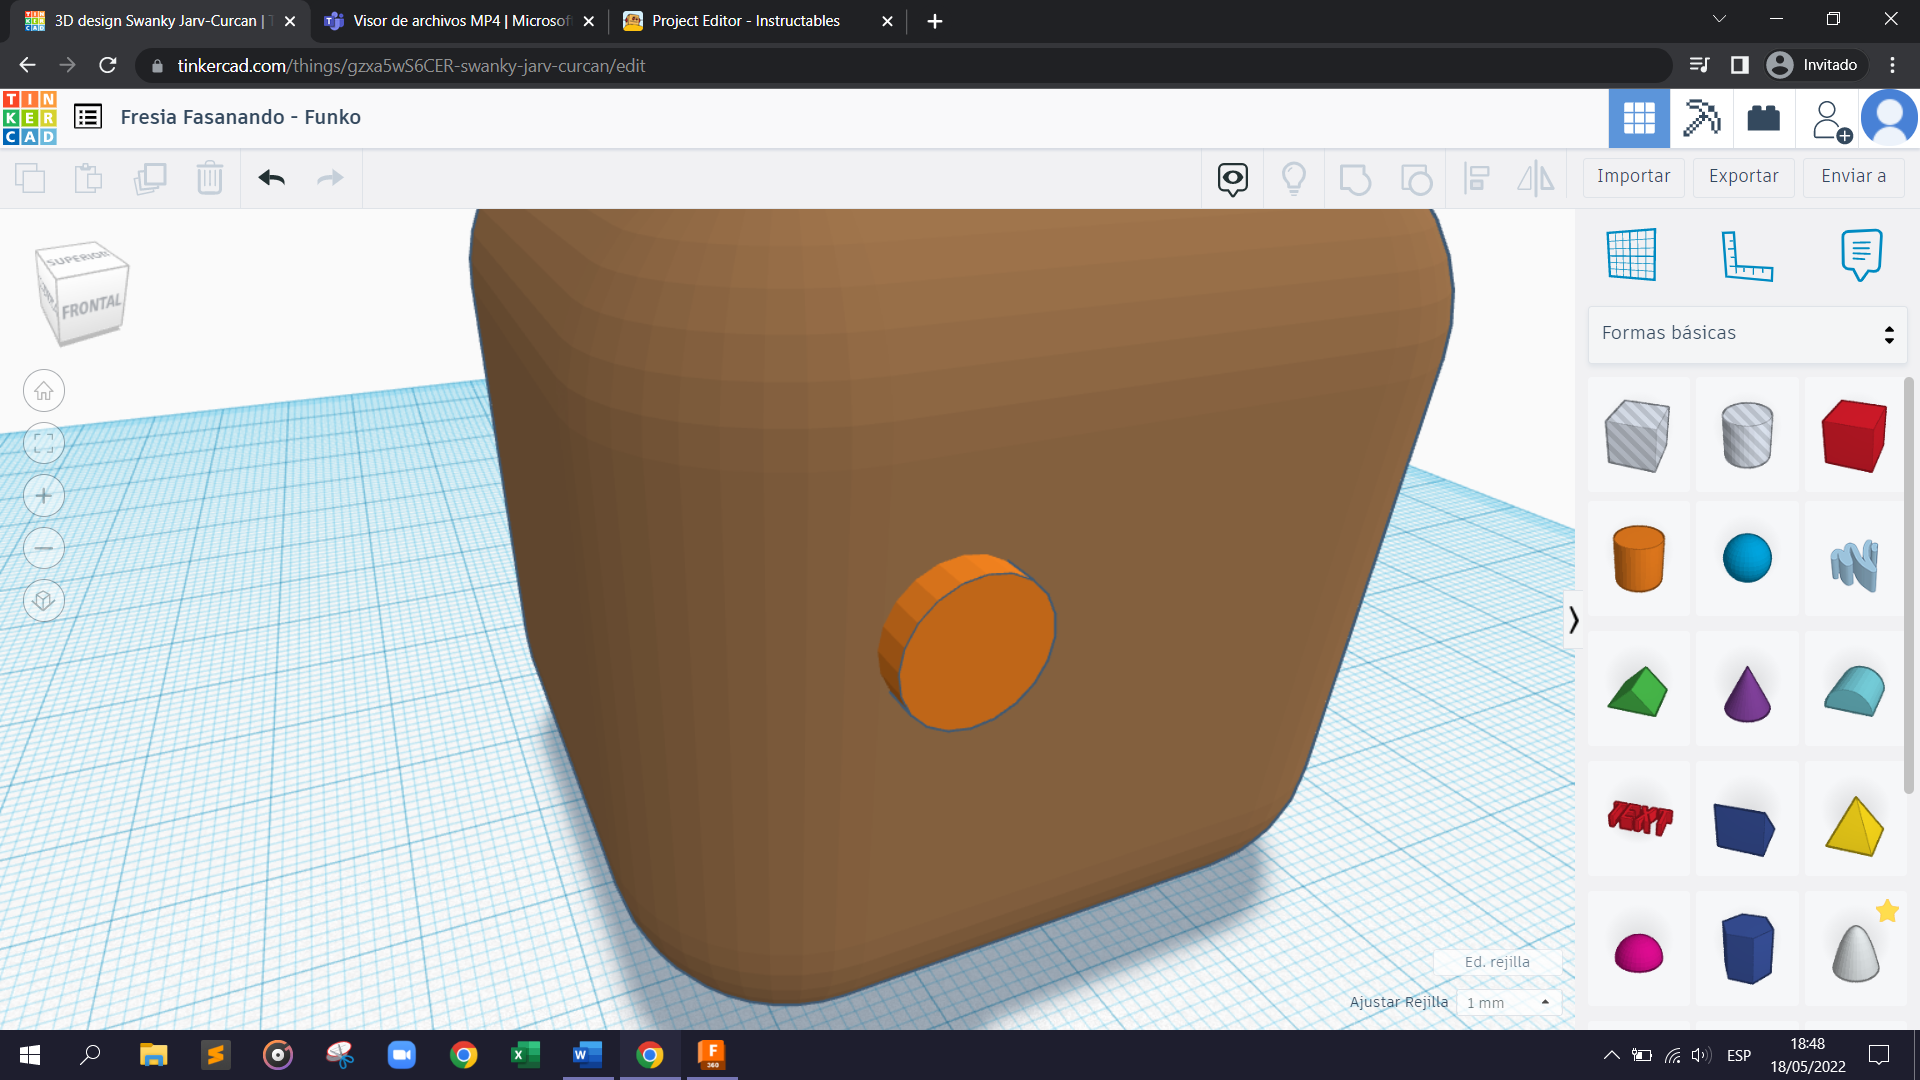Switch to Project Editor Instructables tab
Viewport: 1920px width, 1080px height.
[x=745, y=21]
